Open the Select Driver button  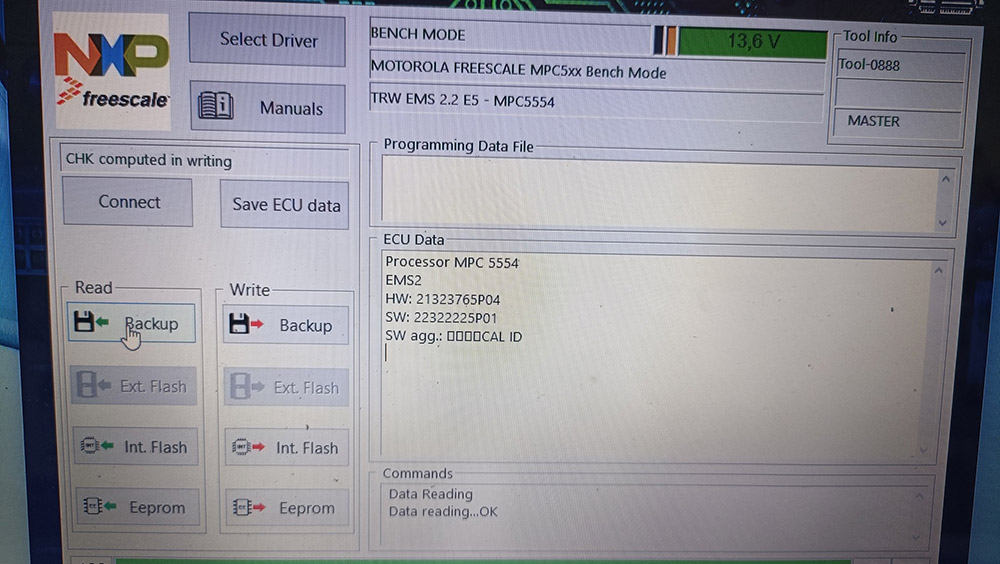pos(267,40)
